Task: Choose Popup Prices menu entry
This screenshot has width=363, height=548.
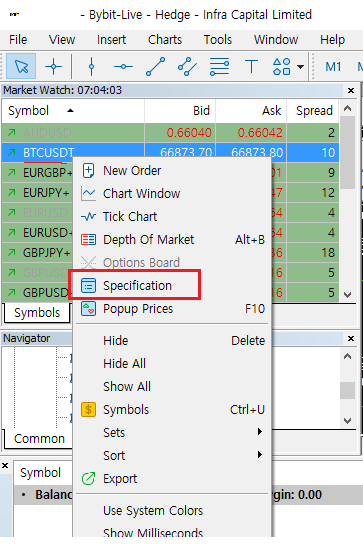Action: [172, 309]
